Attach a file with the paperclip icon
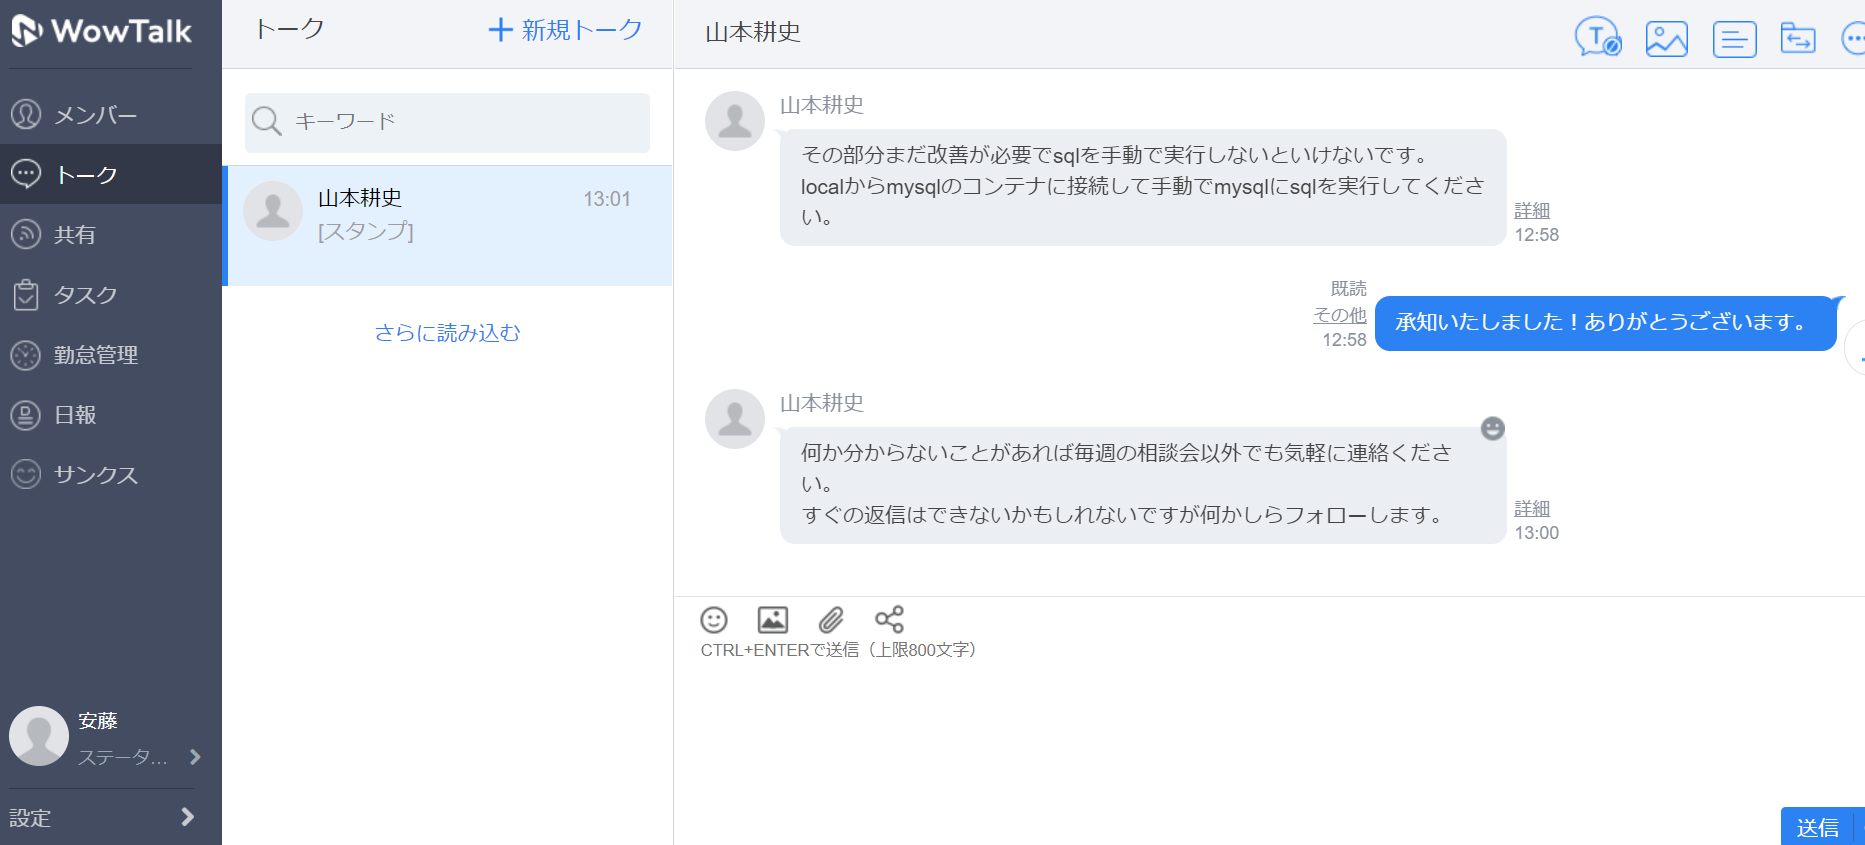1865x845 pixels. 831,620
